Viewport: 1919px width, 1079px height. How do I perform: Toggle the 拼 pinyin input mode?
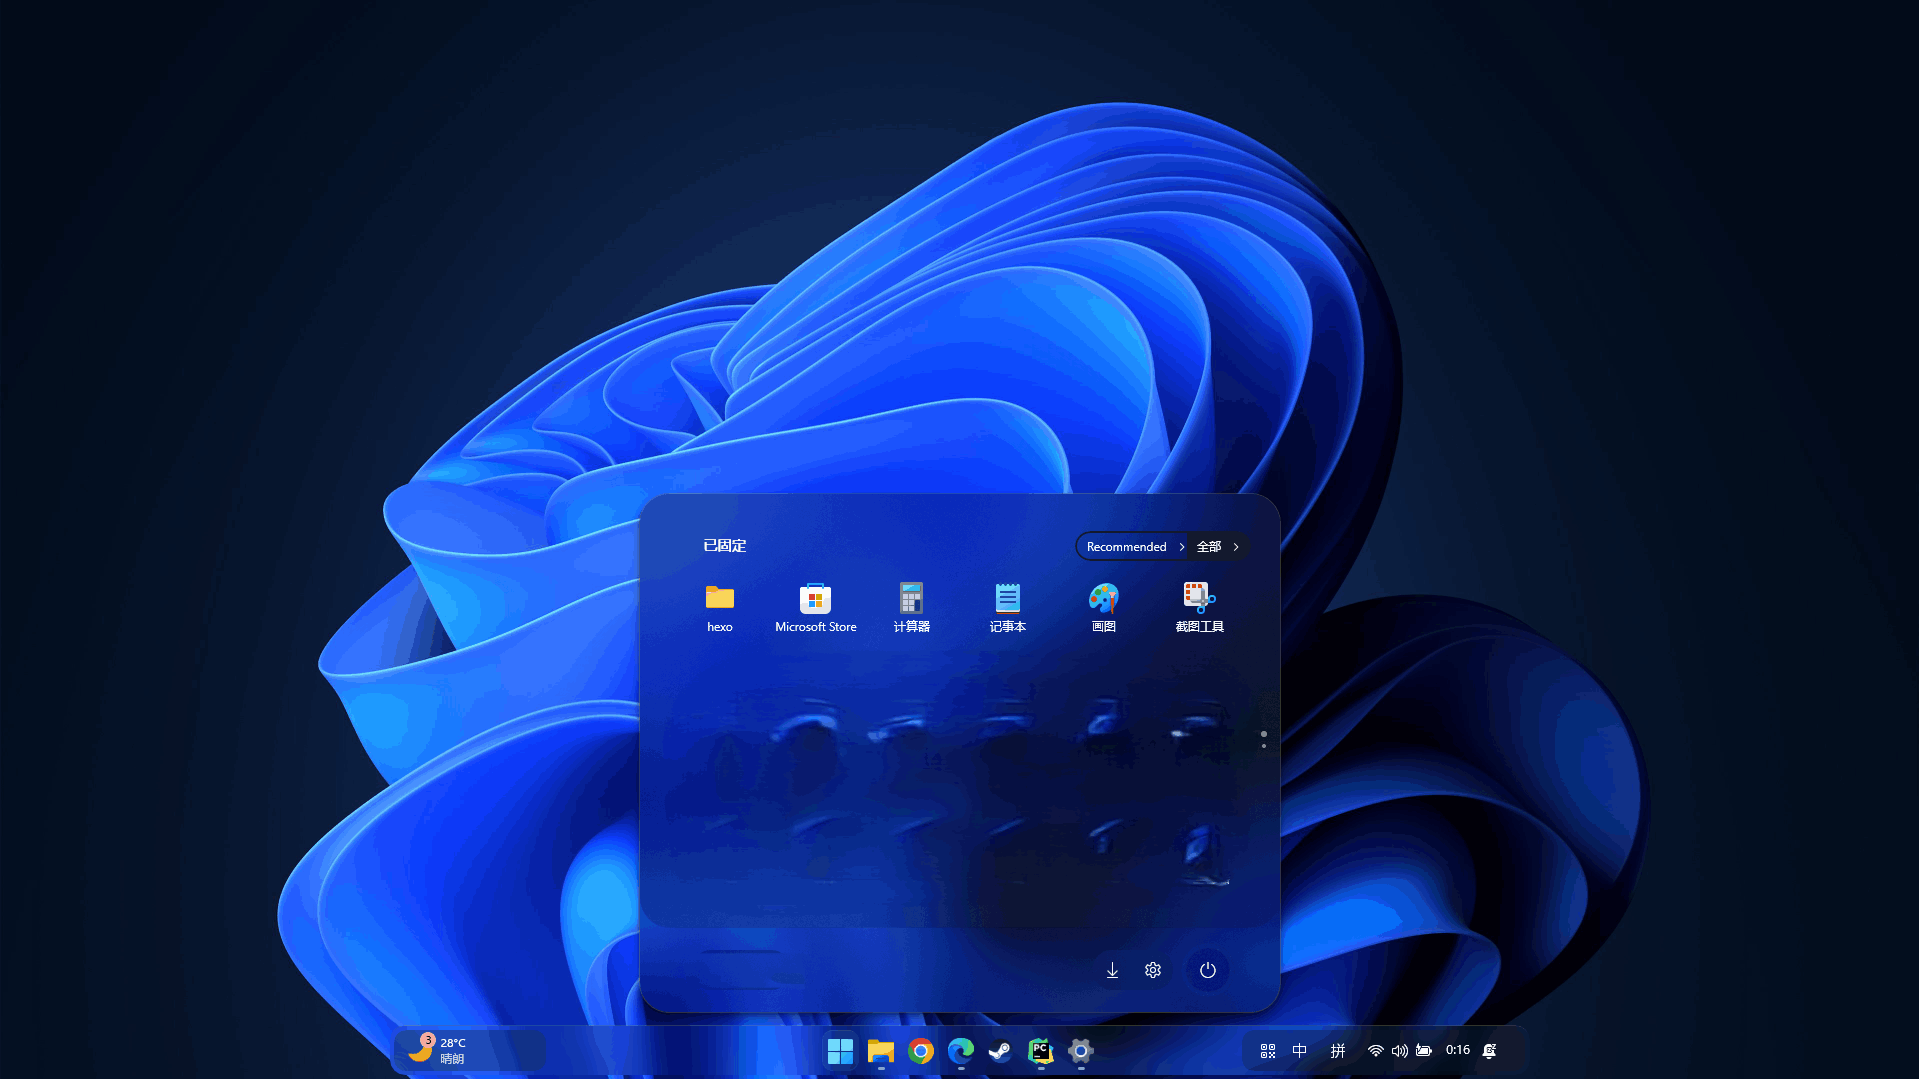pyautogui.click(x=1337, y=1051)
